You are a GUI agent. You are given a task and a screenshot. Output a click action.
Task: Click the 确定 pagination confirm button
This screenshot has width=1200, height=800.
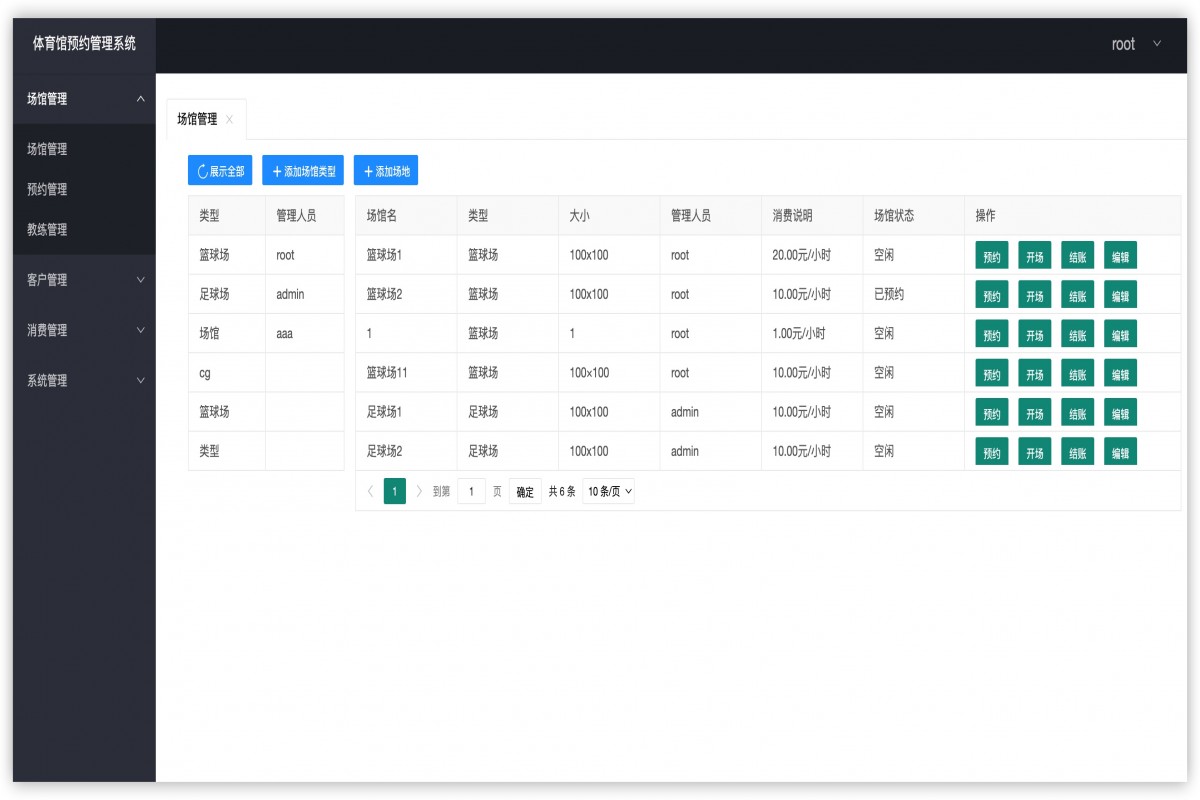coord(524,491)
